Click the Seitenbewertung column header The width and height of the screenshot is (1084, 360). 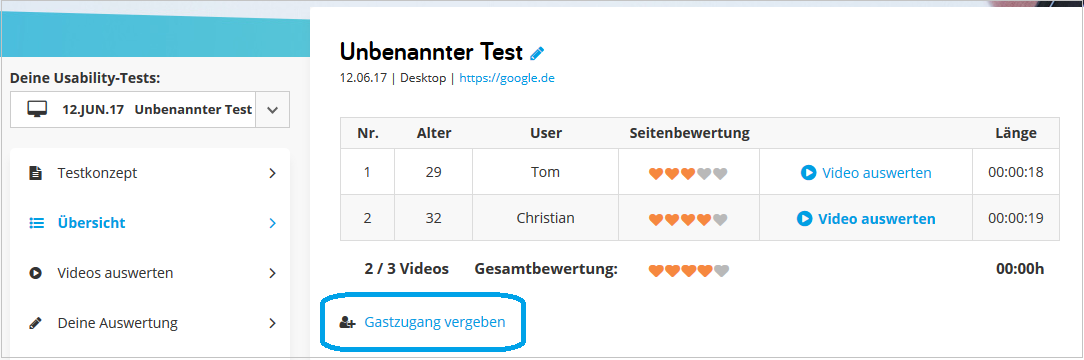(x=689, y=133)
